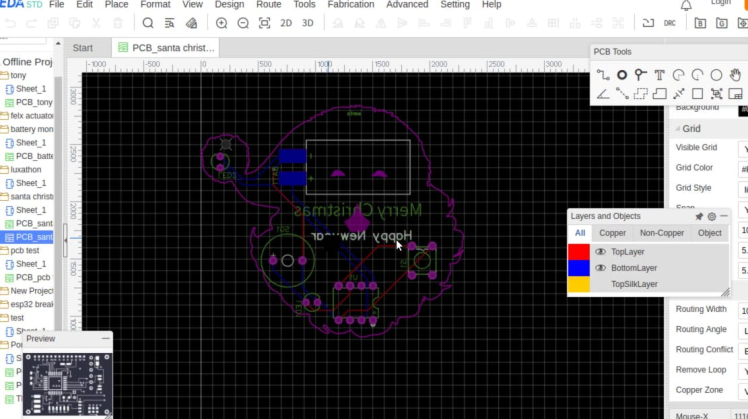Pin the Layers and Objects panel

[x=699, y=216]
